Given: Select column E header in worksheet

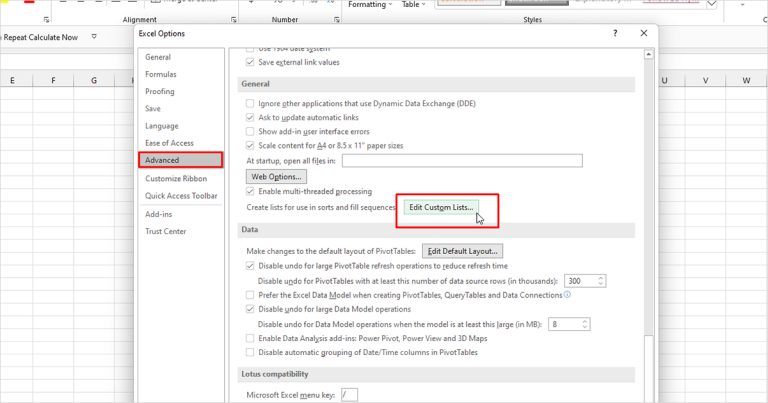Looking at the screenshot, I should 12,80.
